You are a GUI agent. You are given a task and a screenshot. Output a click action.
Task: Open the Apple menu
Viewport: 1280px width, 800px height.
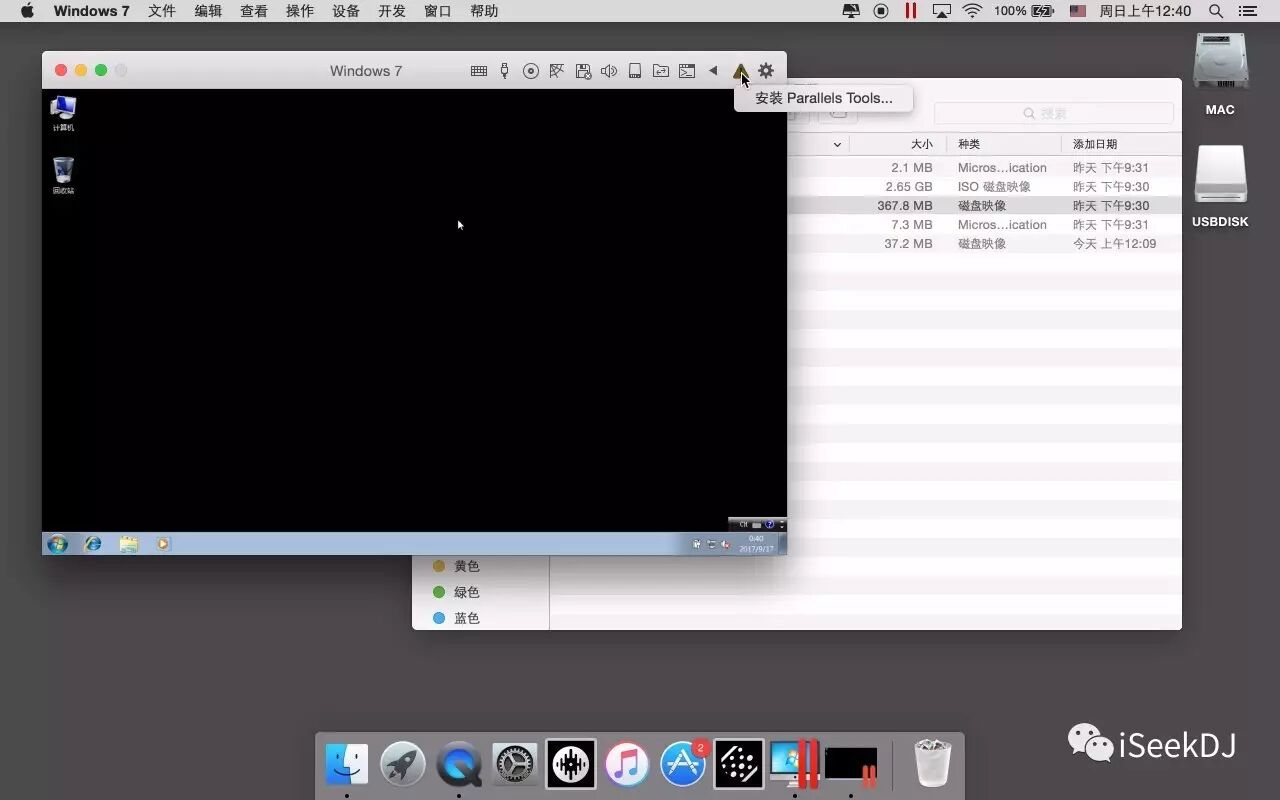click(27, 11)
